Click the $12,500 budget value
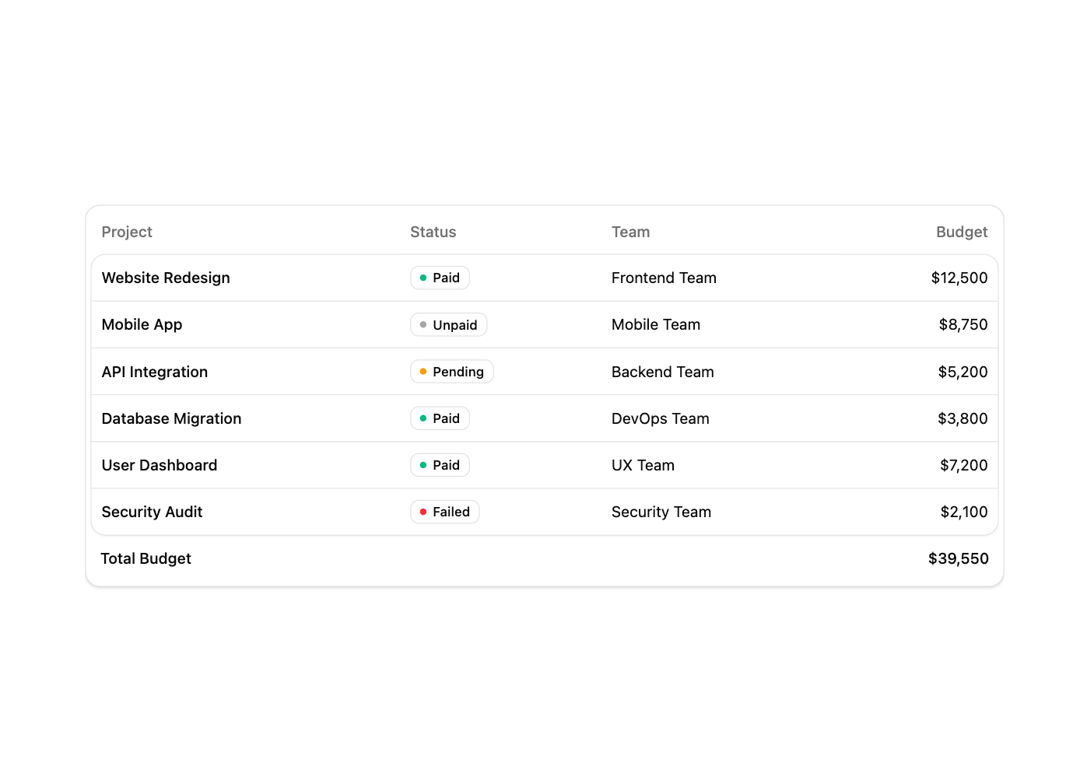The height and width of the screenshot is (773, 1080). tap(959, 278)
